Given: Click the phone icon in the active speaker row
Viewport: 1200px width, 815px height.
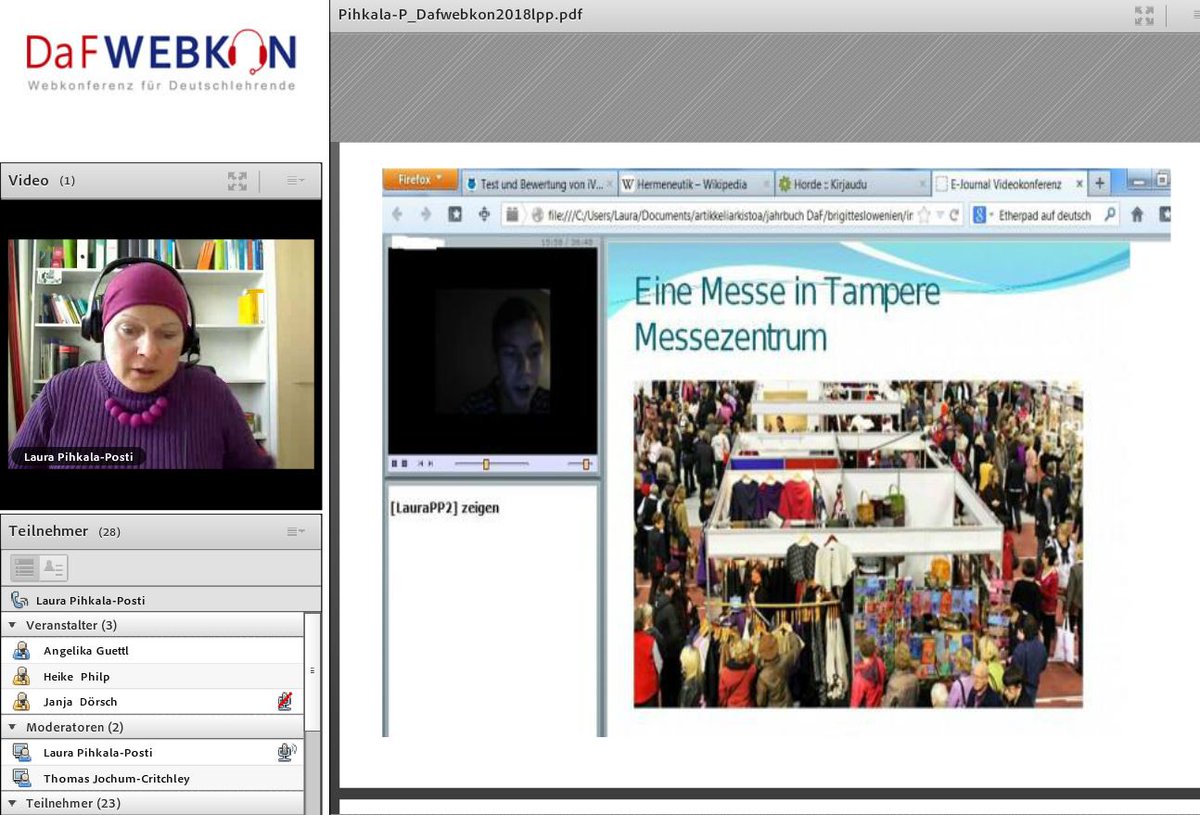Looking at the screenshot, I should click(x=19, y=600).
